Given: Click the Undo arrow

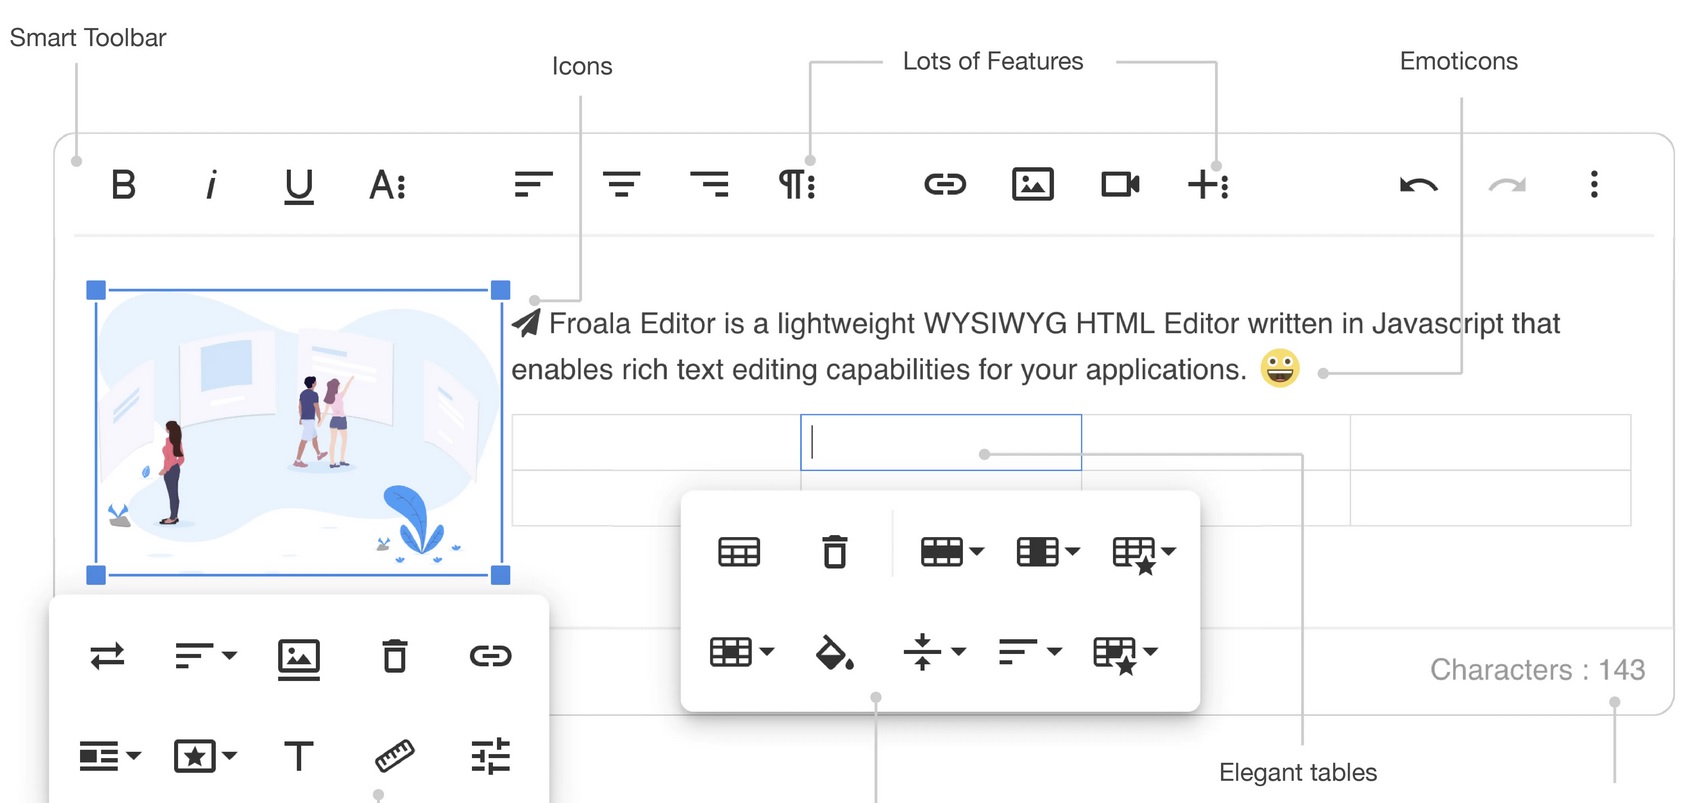Looking at the screenshot, I should (x=1418, y=185).
